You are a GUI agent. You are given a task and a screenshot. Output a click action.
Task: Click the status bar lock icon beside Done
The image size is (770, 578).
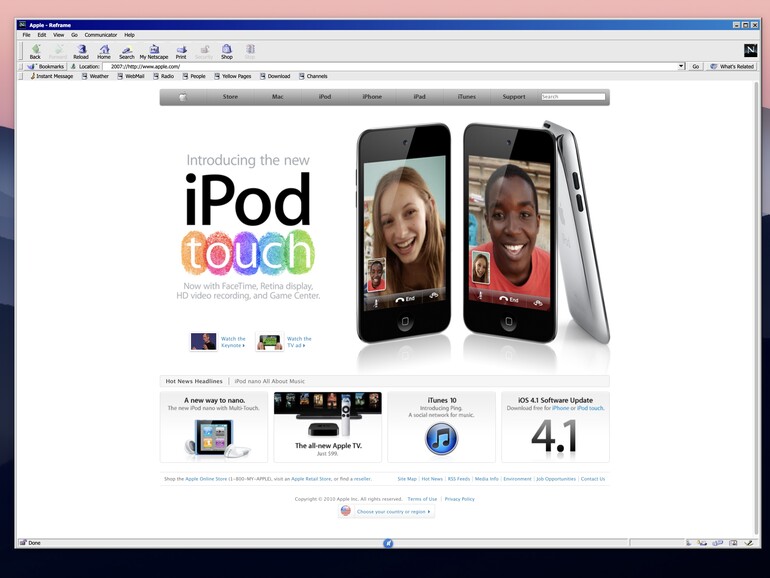23,543
